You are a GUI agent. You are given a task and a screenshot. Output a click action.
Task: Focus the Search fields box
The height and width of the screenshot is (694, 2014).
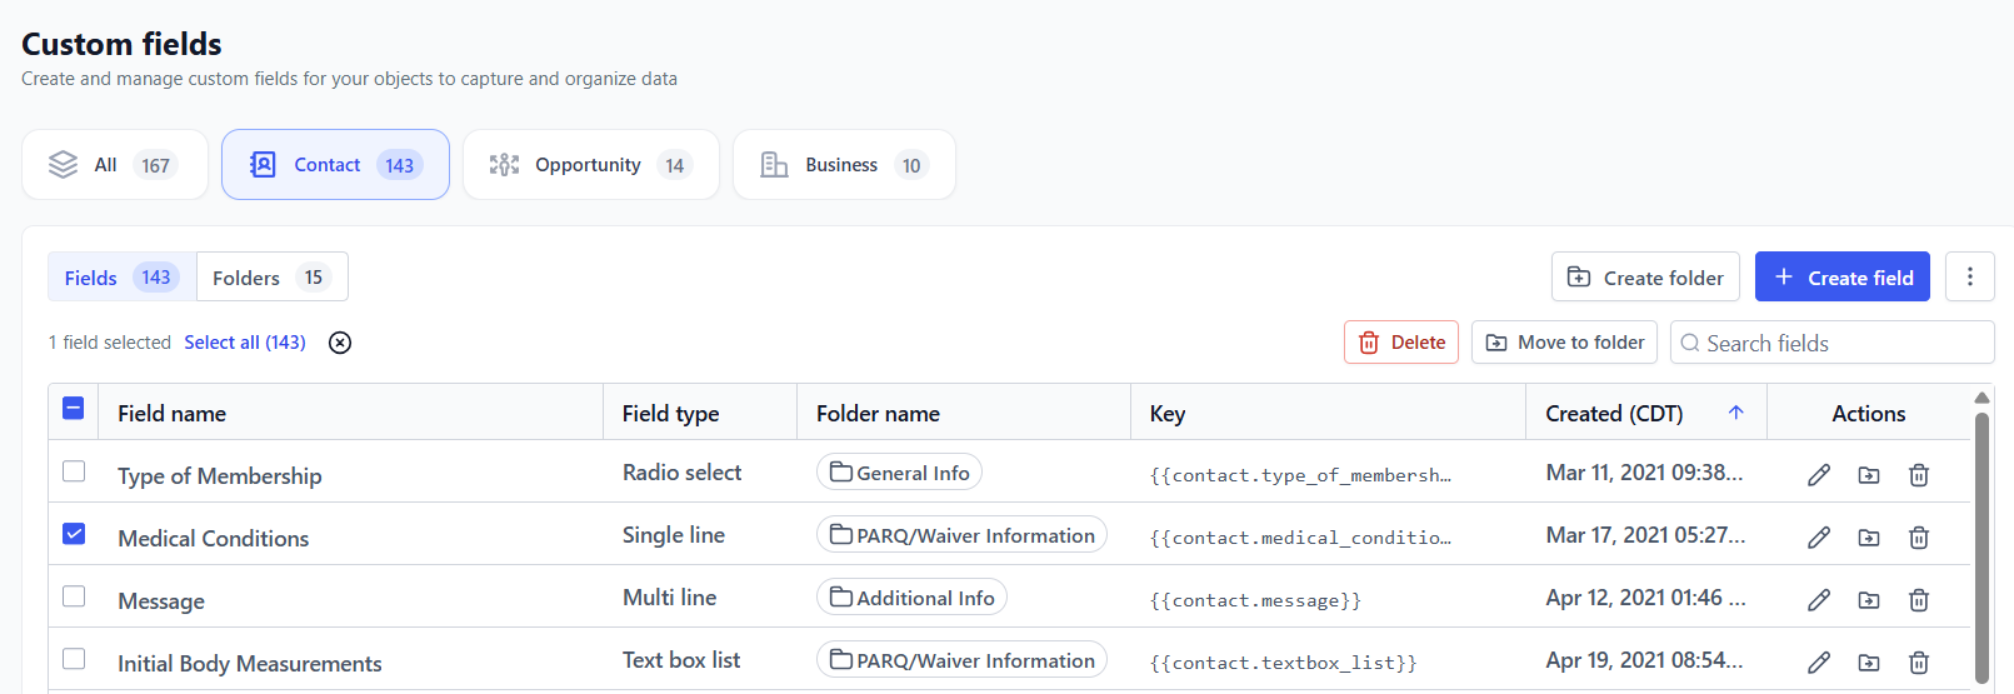tap(1832, 342)
